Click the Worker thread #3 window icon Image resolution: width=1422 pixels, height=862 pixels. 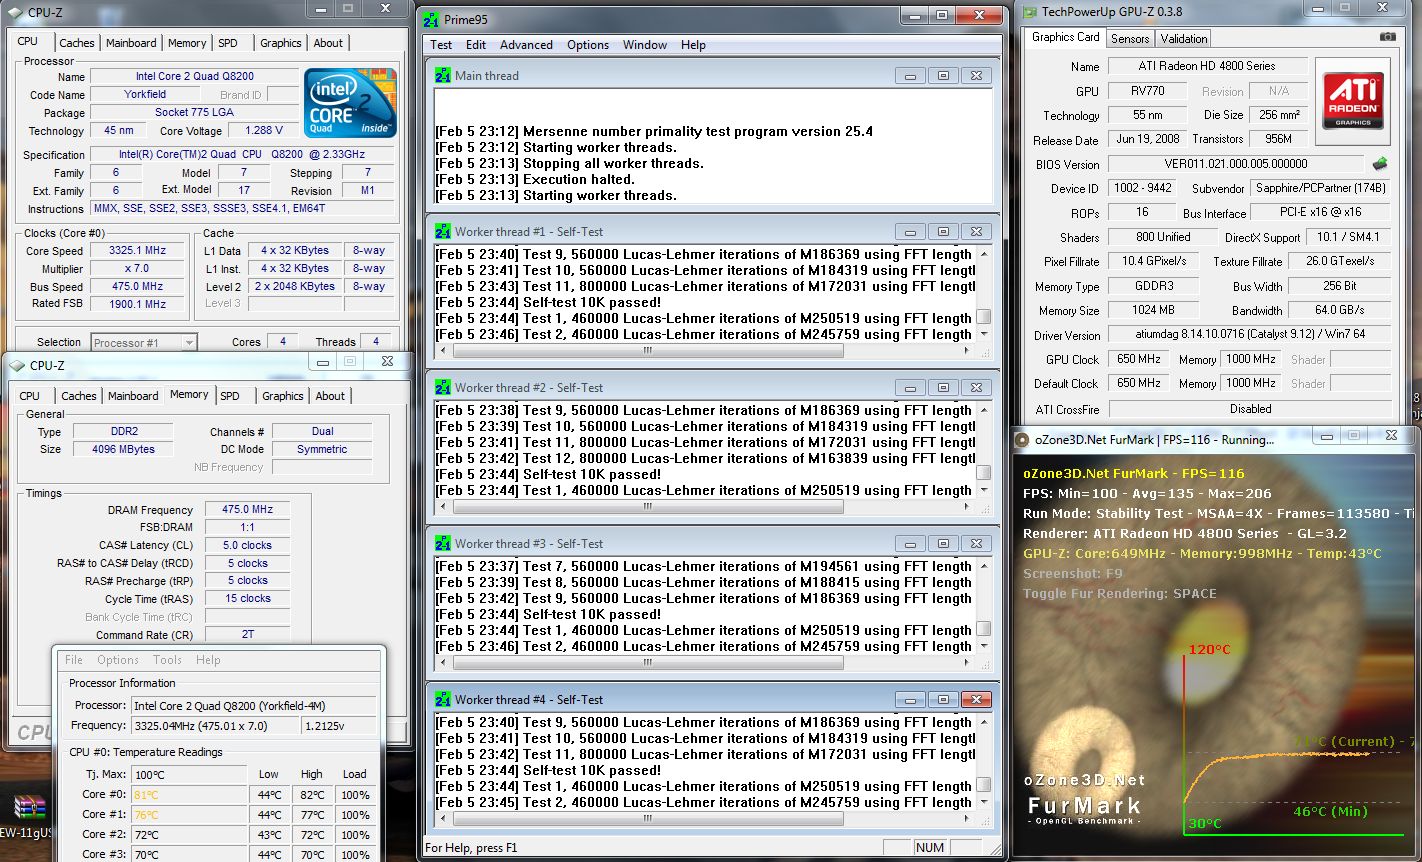click(443, 543)
